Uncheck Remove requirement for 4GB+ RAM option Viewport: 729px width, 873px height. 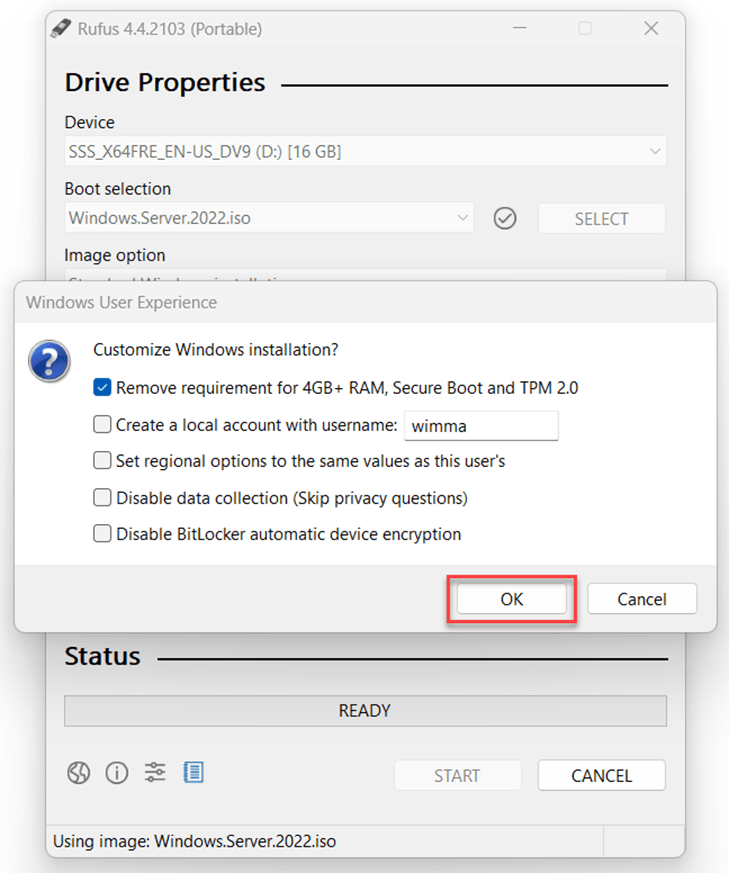tap(102, 387)
